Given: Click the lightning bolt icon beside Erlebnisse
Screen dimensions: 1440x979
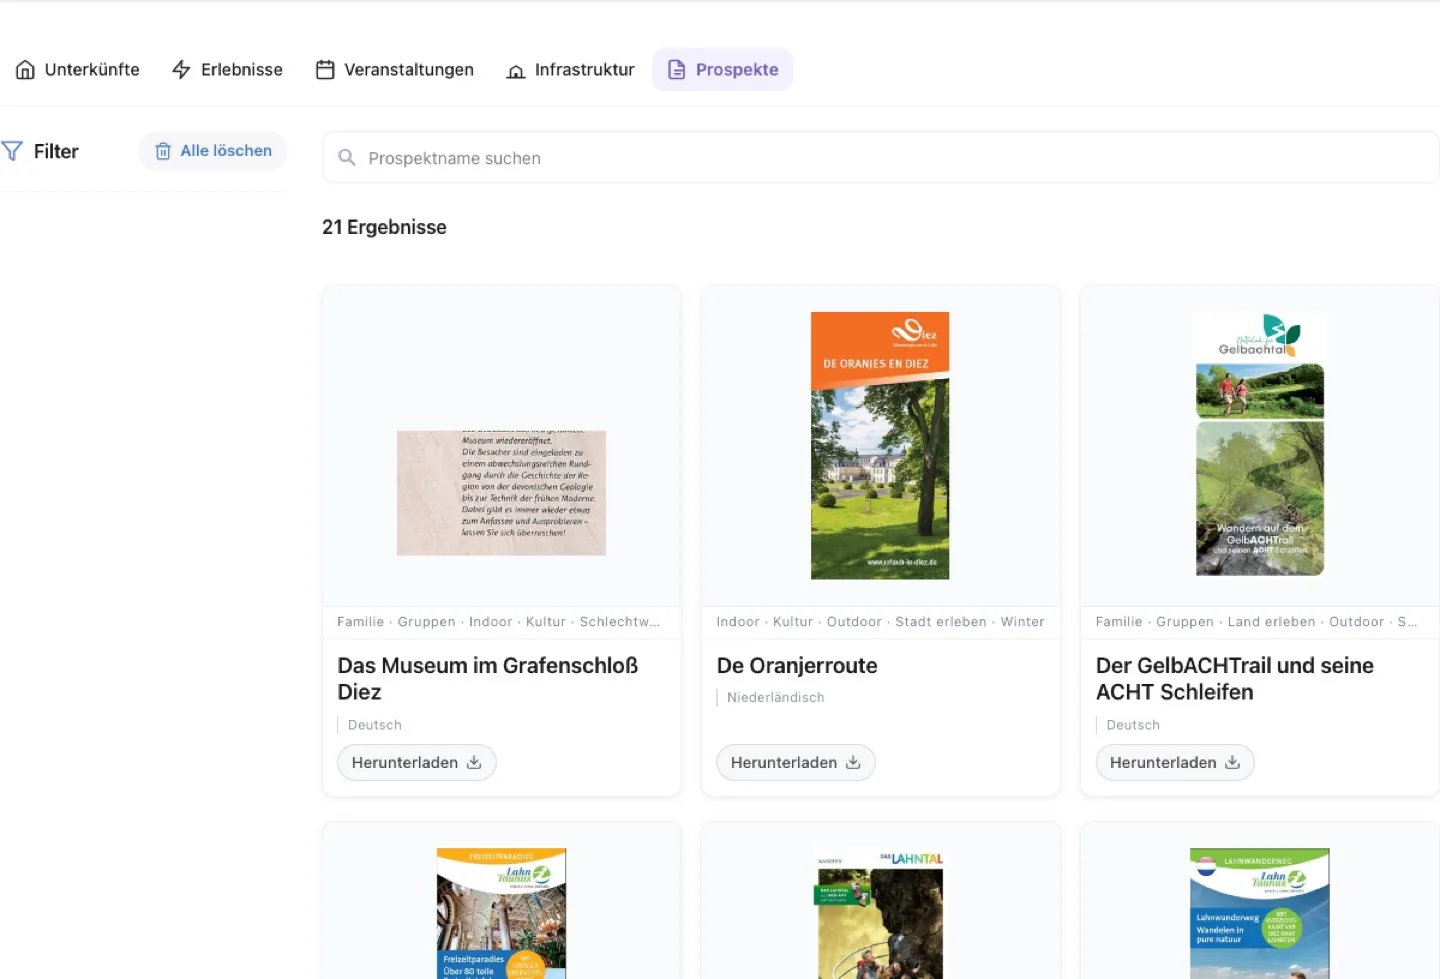Looking at the screenshot, I should 181,70.
